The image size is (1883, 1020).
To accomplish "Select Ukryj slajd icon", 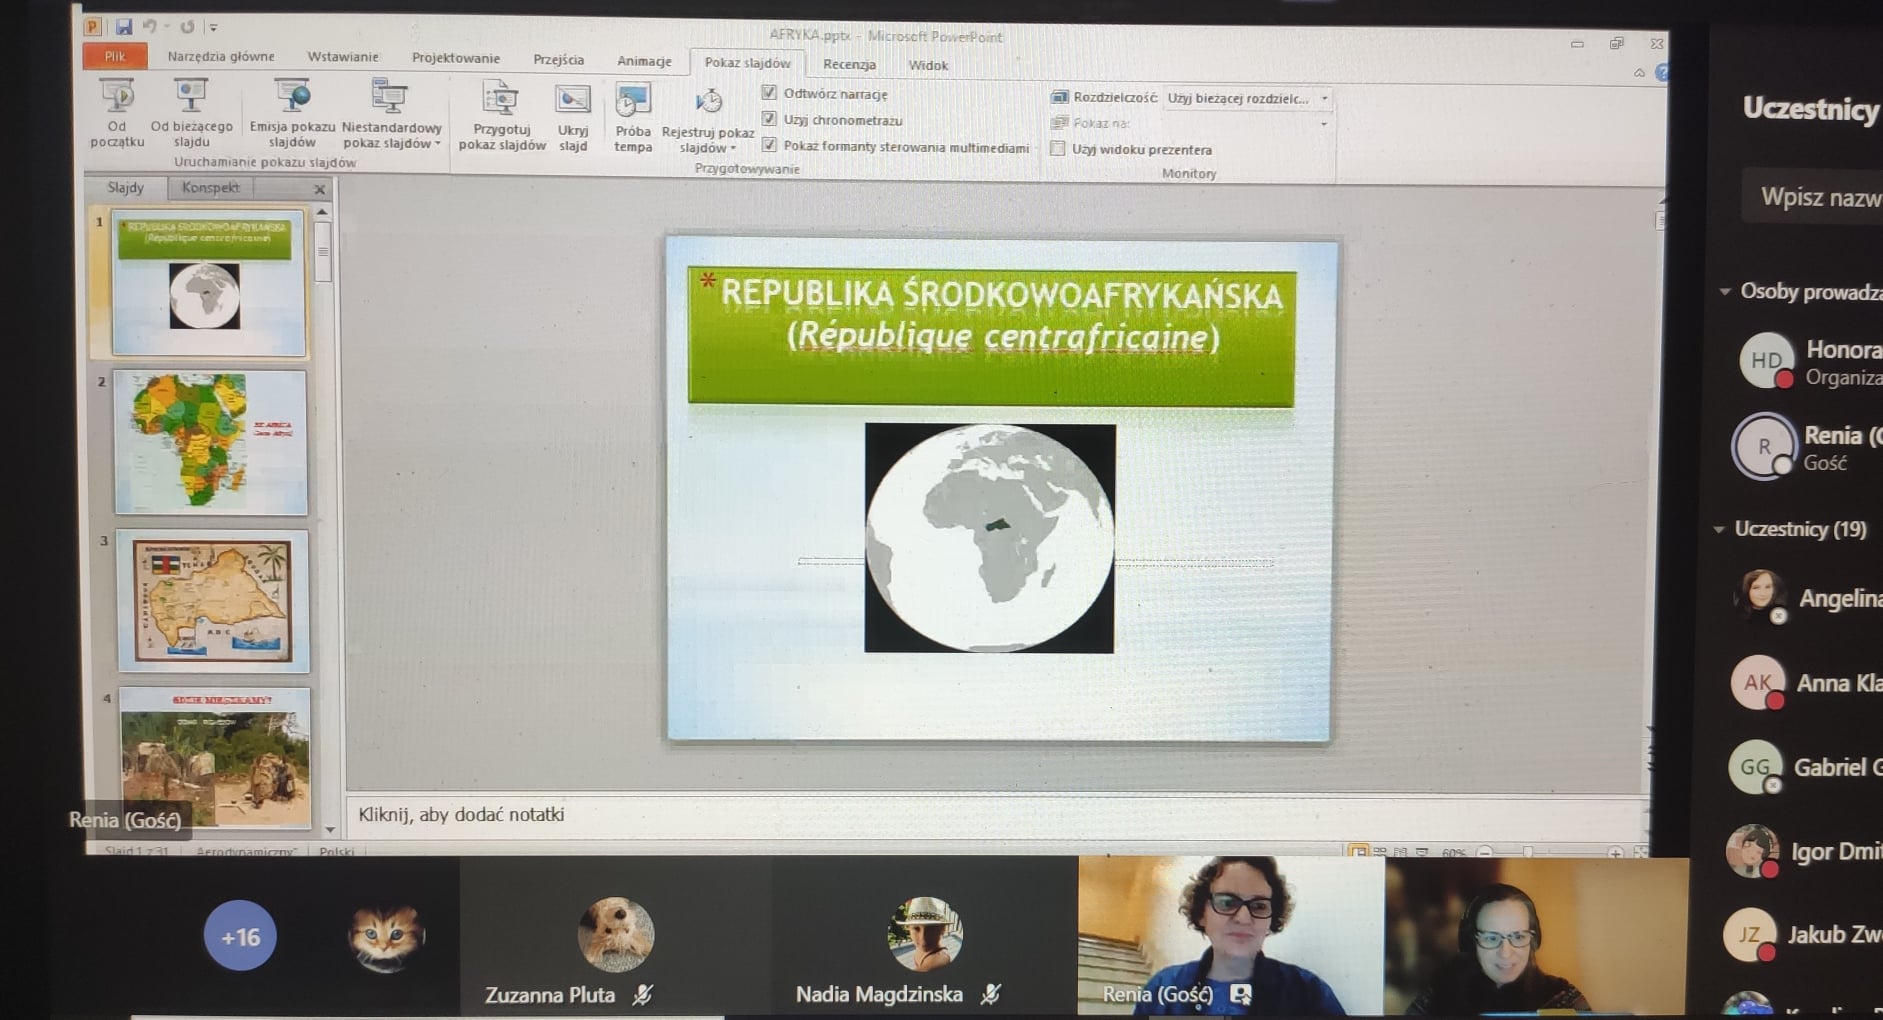I will [x=573, y=100].
